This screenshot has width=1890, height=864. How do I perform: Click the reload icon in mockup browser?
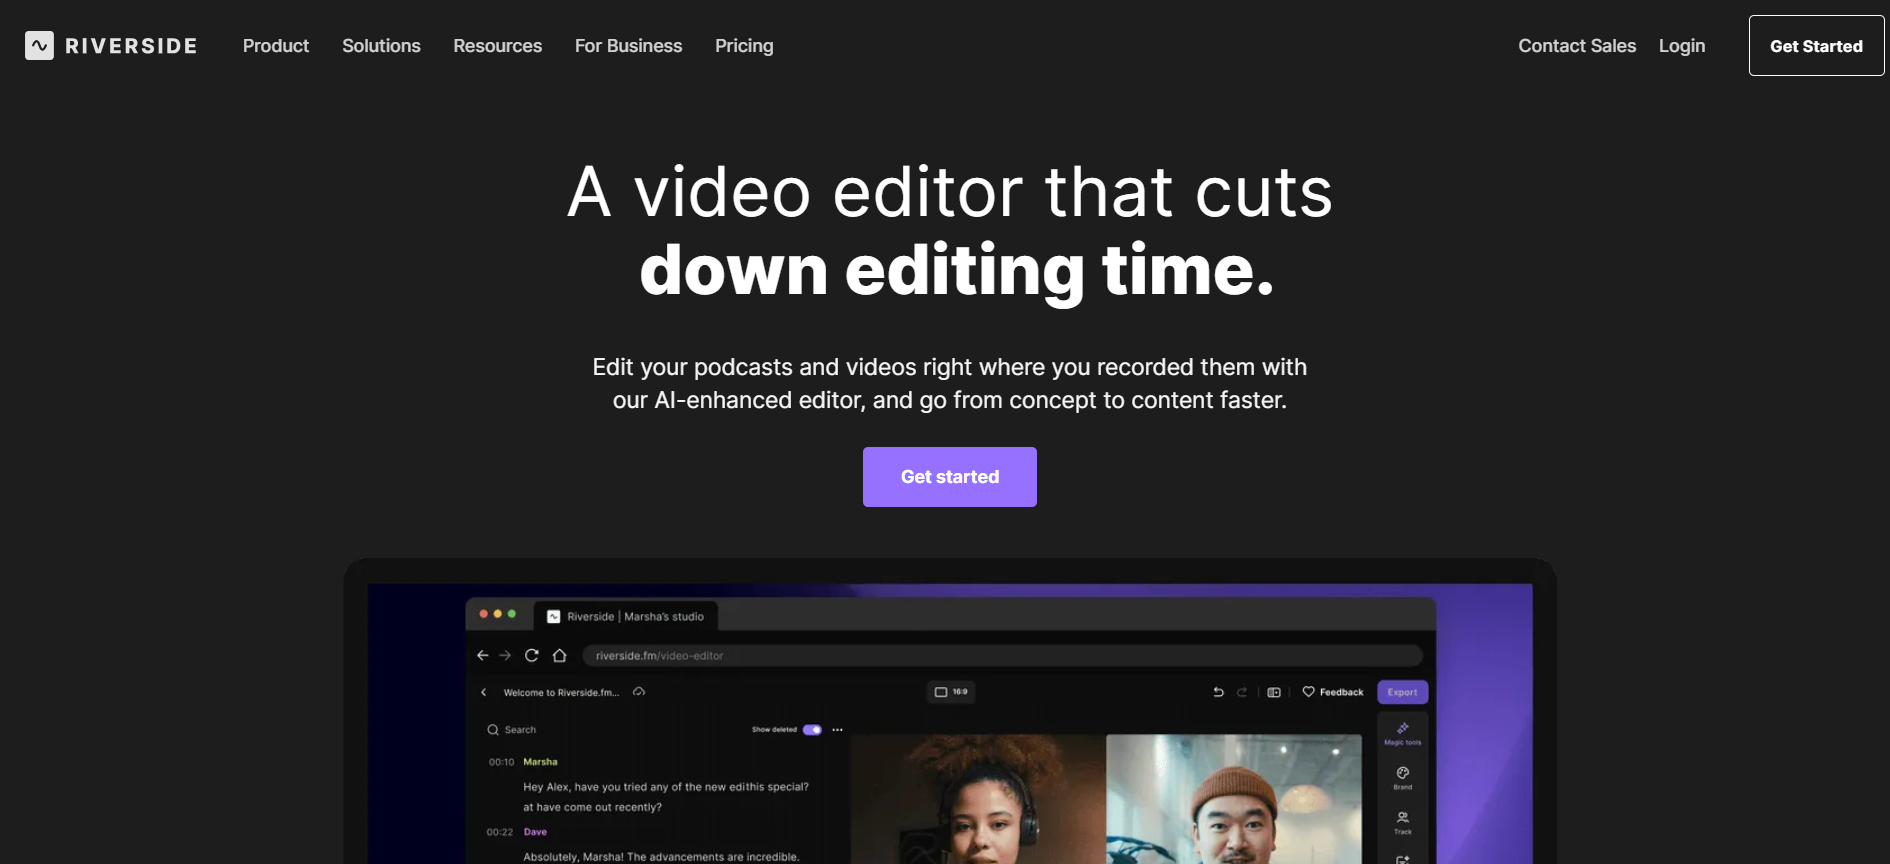click(532, 655)
